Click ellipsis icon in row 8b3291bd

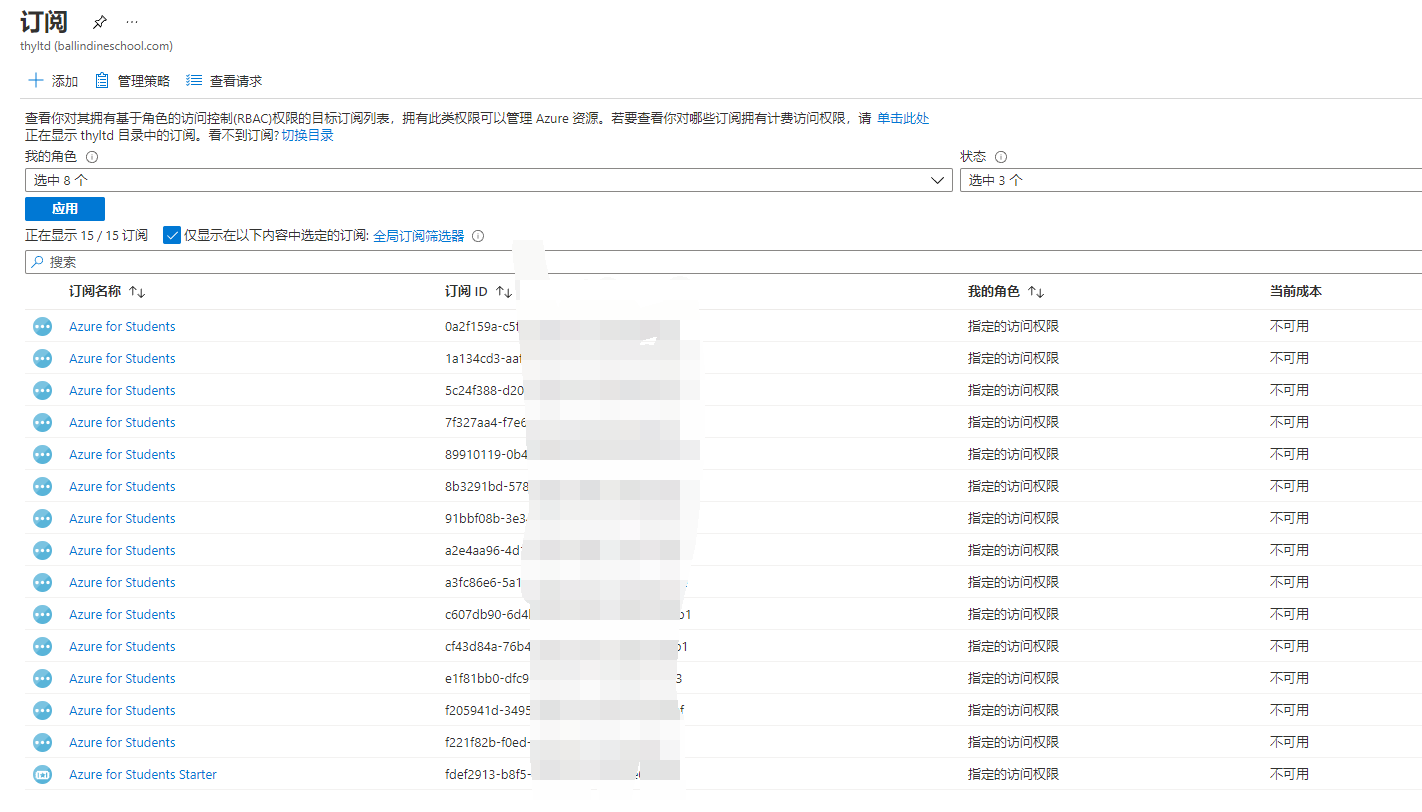tap(42, 486)
